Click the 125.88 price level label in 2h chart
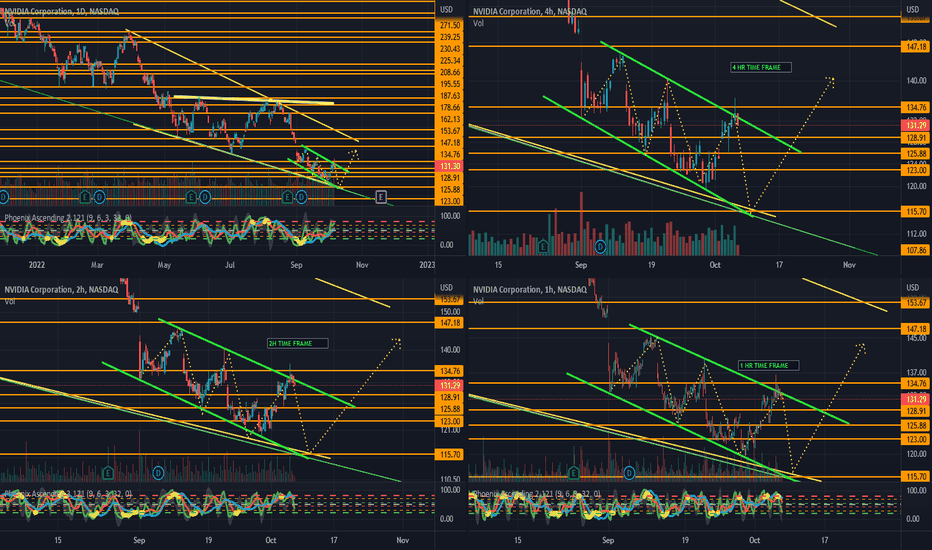The height and width of the screenshot is (550, 932). (x=450, y=409)
